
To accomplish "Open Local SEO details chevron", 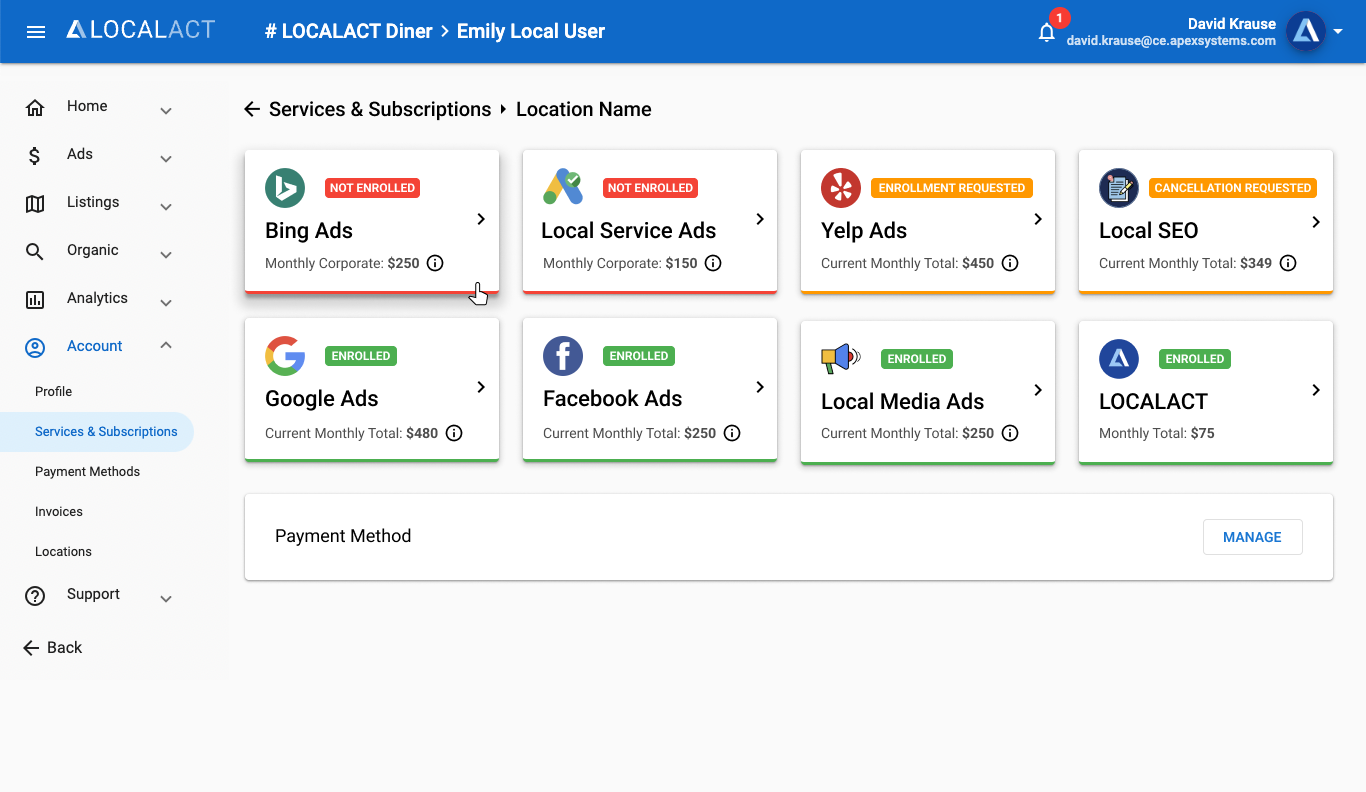I will 1316,222.
